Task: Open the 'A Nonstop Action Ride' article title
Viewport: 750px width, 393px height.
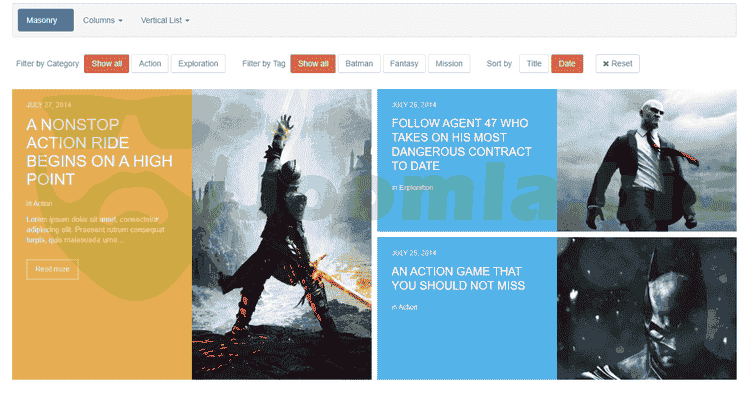Action: pos(99,152)
